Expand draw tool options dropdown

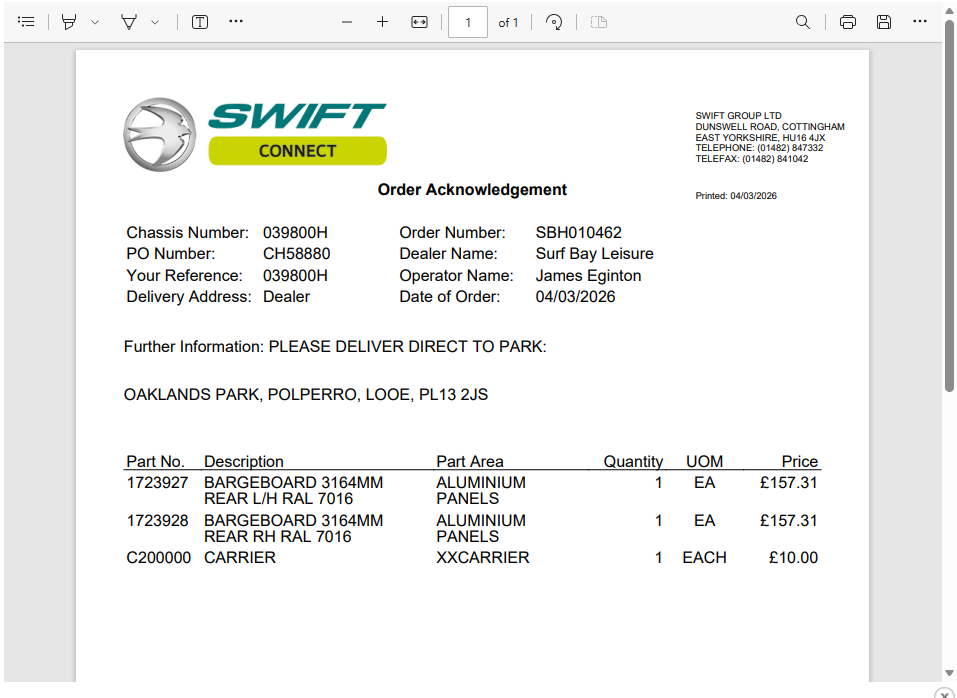coord(155,23)
